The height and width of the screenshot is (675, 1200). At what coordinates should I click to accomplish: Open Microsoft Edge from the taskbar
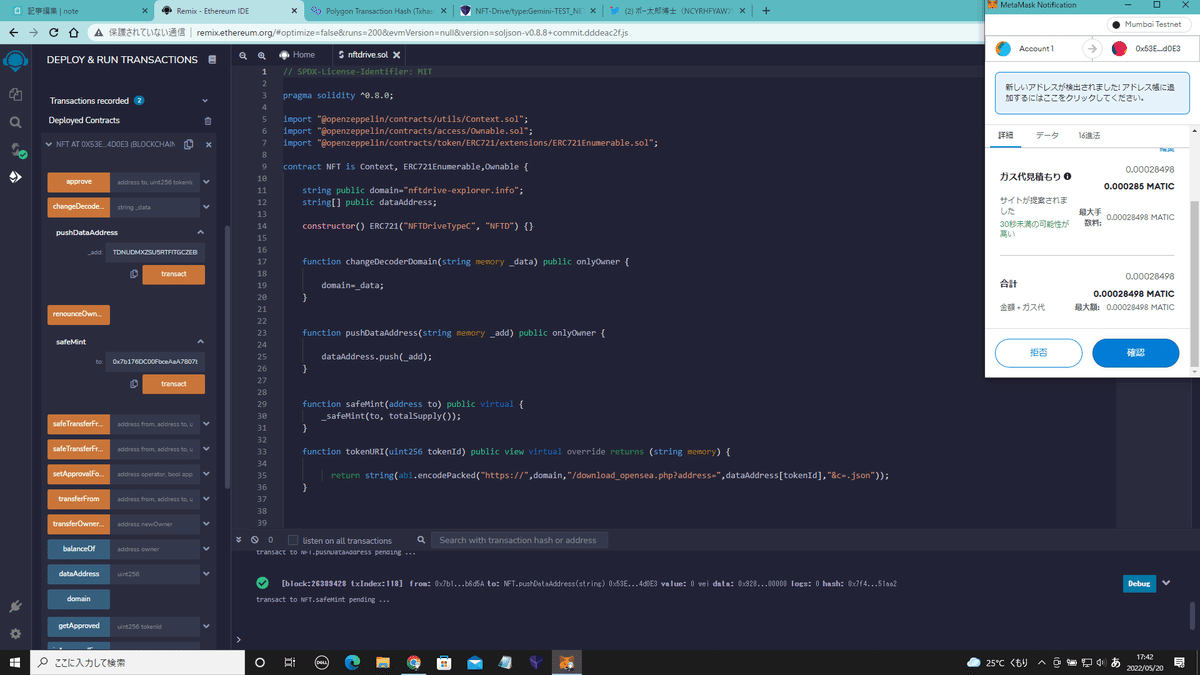coord(352,662)
